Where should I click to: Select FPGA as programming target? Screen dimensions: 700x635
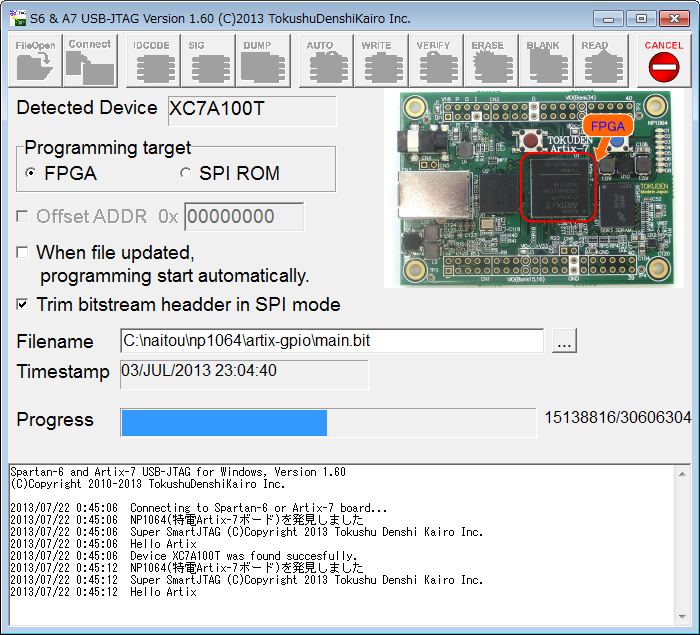(x=31, y=174)
